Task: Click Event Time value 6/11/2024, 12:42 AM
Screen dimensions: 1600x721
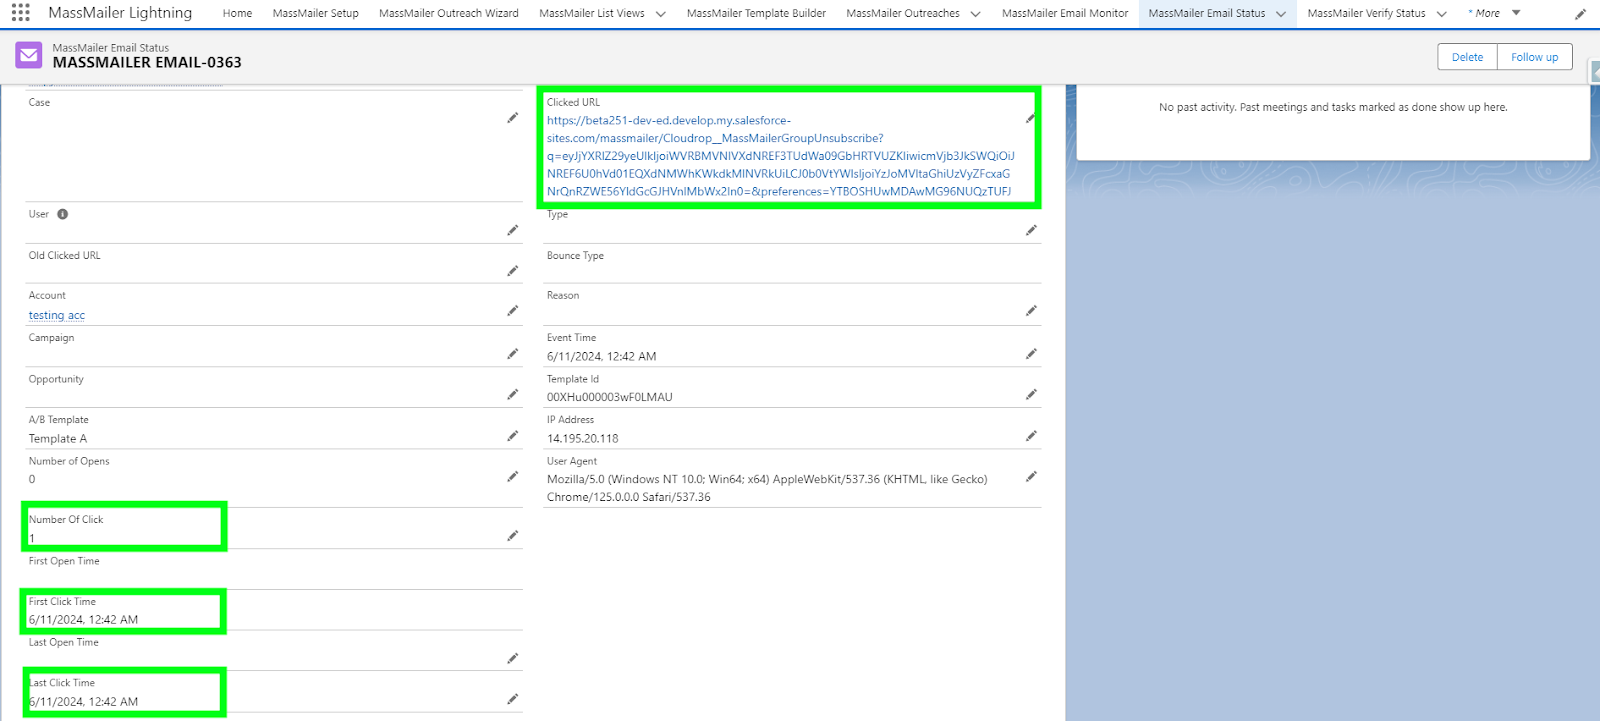Action: click(601, 356)
